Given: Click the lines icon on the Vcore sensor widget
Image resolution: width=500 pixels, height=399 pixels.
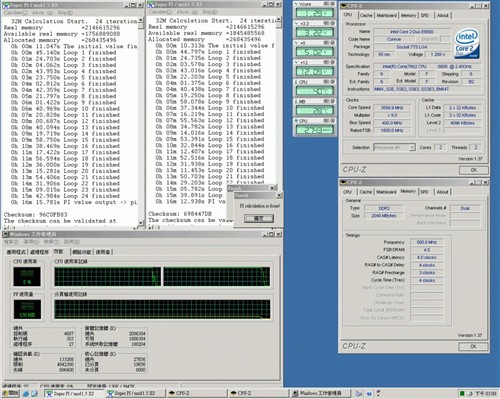Looking at the screenshot, I should [x=326, y=4].
